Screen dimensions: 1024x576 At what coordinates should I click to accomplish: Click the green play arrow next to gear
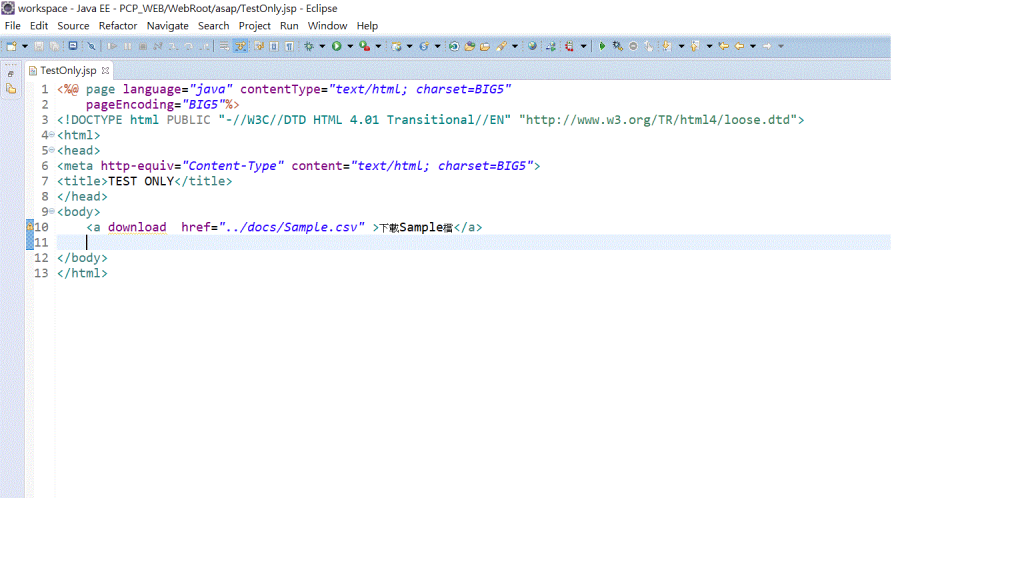click(602, 46)
